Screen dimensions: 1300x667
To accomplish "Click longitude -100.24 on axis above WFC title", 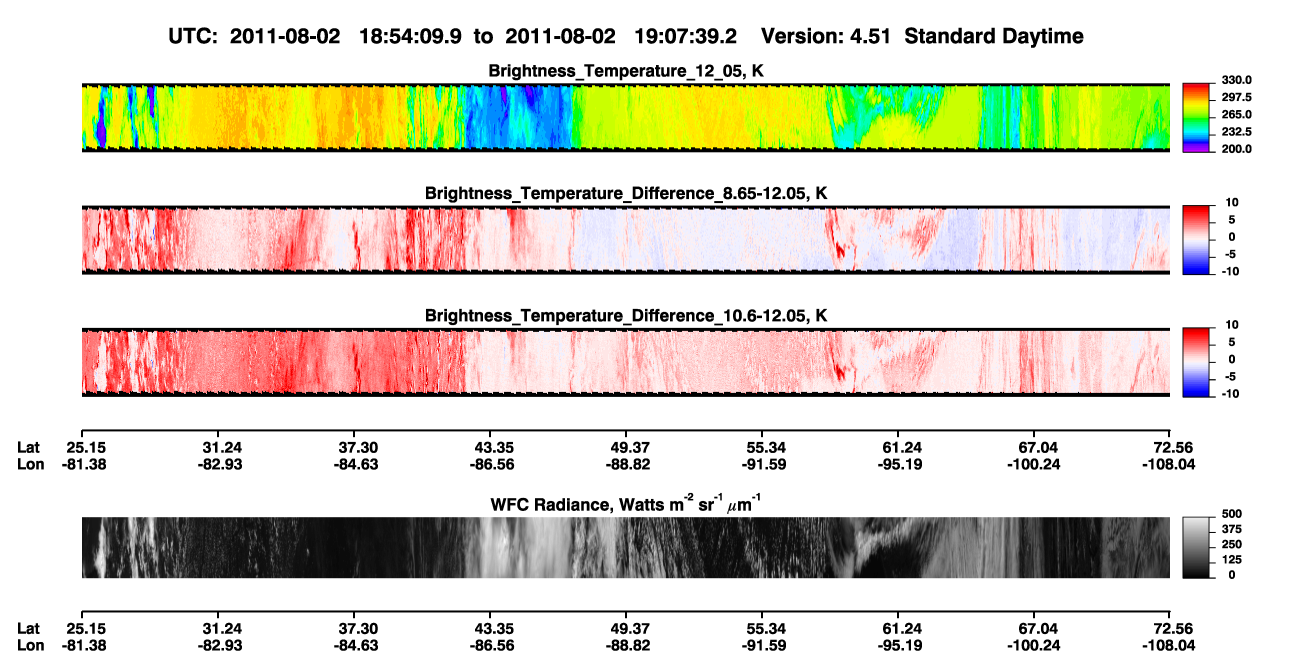I will tap(1034, 463).
